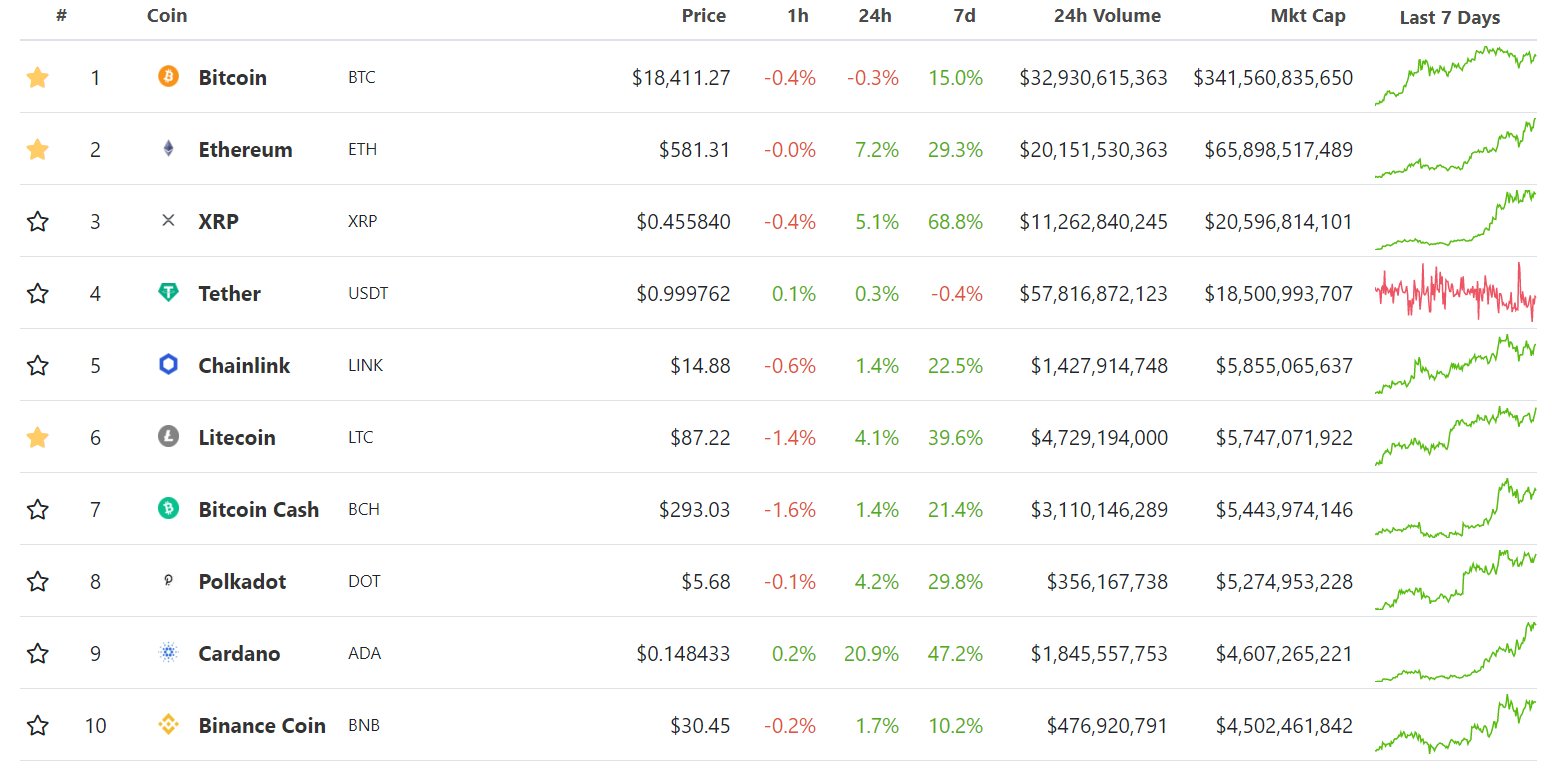Sort by Mkt Cap column header
This screenshot has height=761, width=1557.
tap(1308, 16)
